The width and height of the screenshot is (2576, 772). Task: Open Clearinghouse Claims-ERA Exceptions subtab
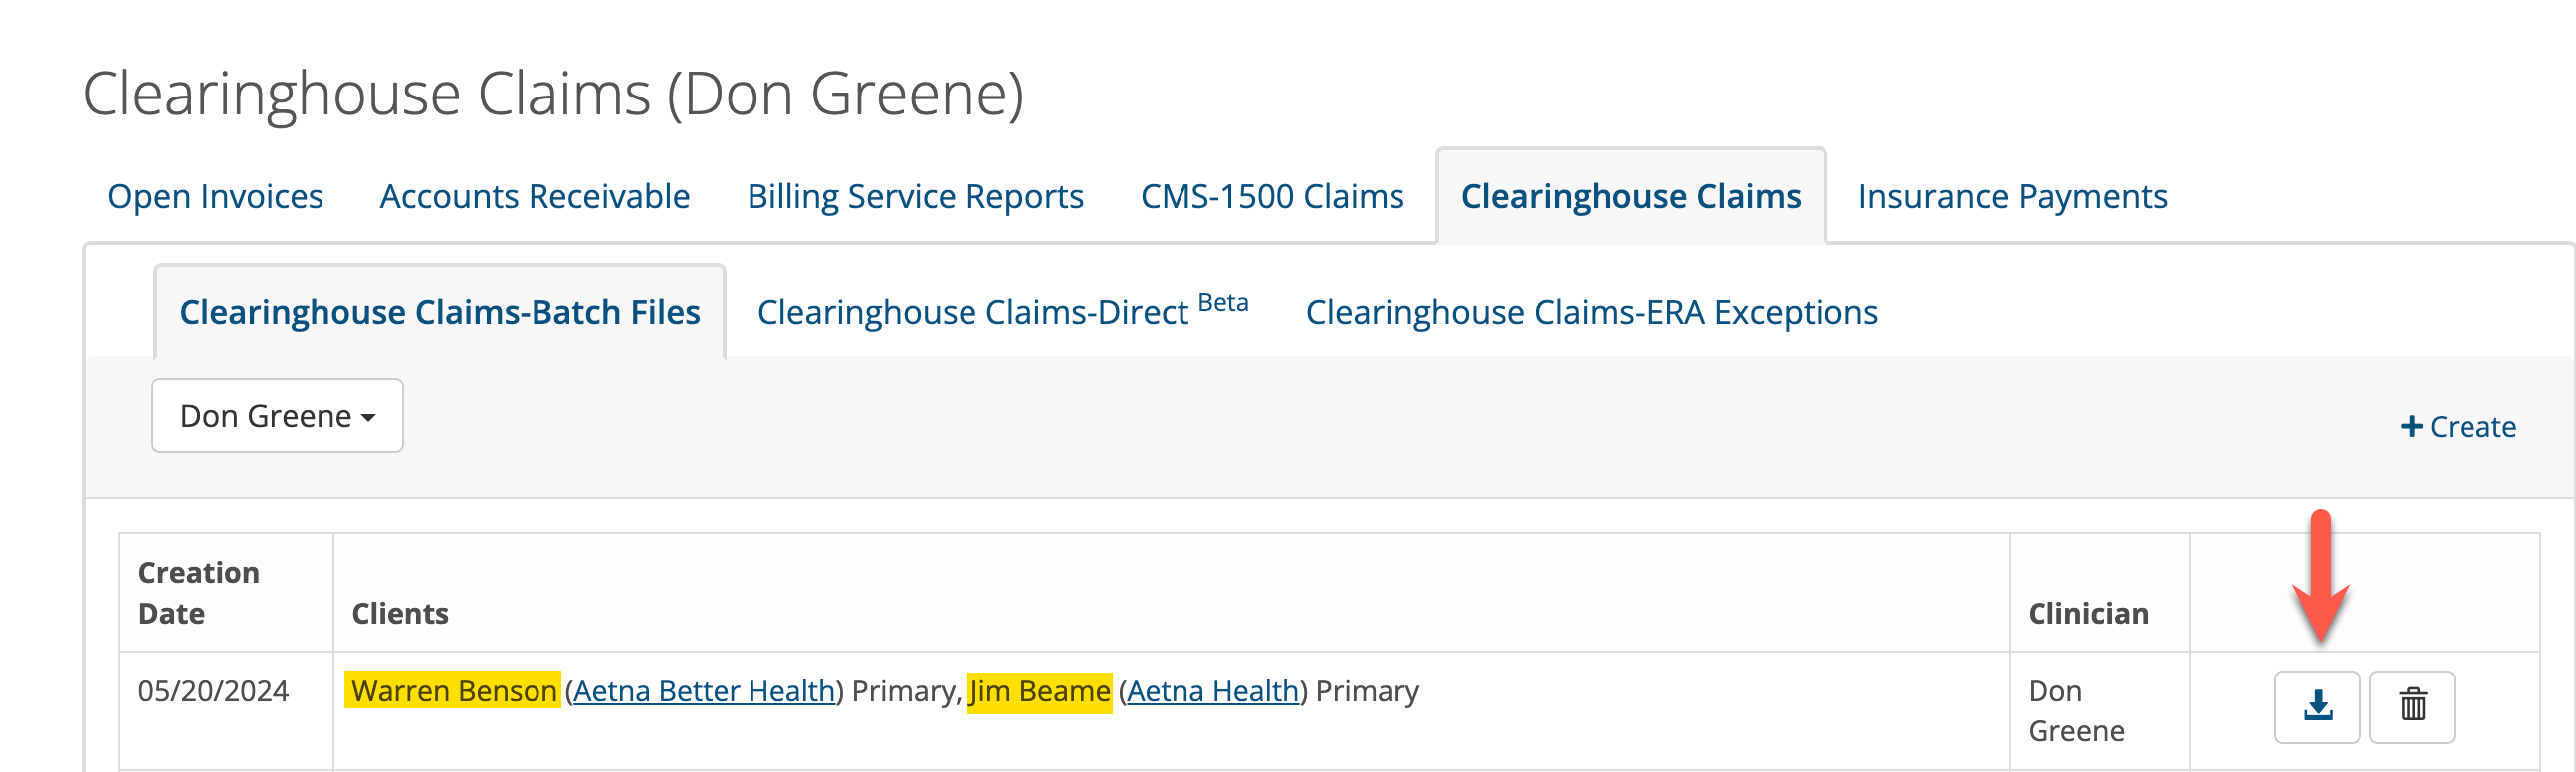point(1591,313)
